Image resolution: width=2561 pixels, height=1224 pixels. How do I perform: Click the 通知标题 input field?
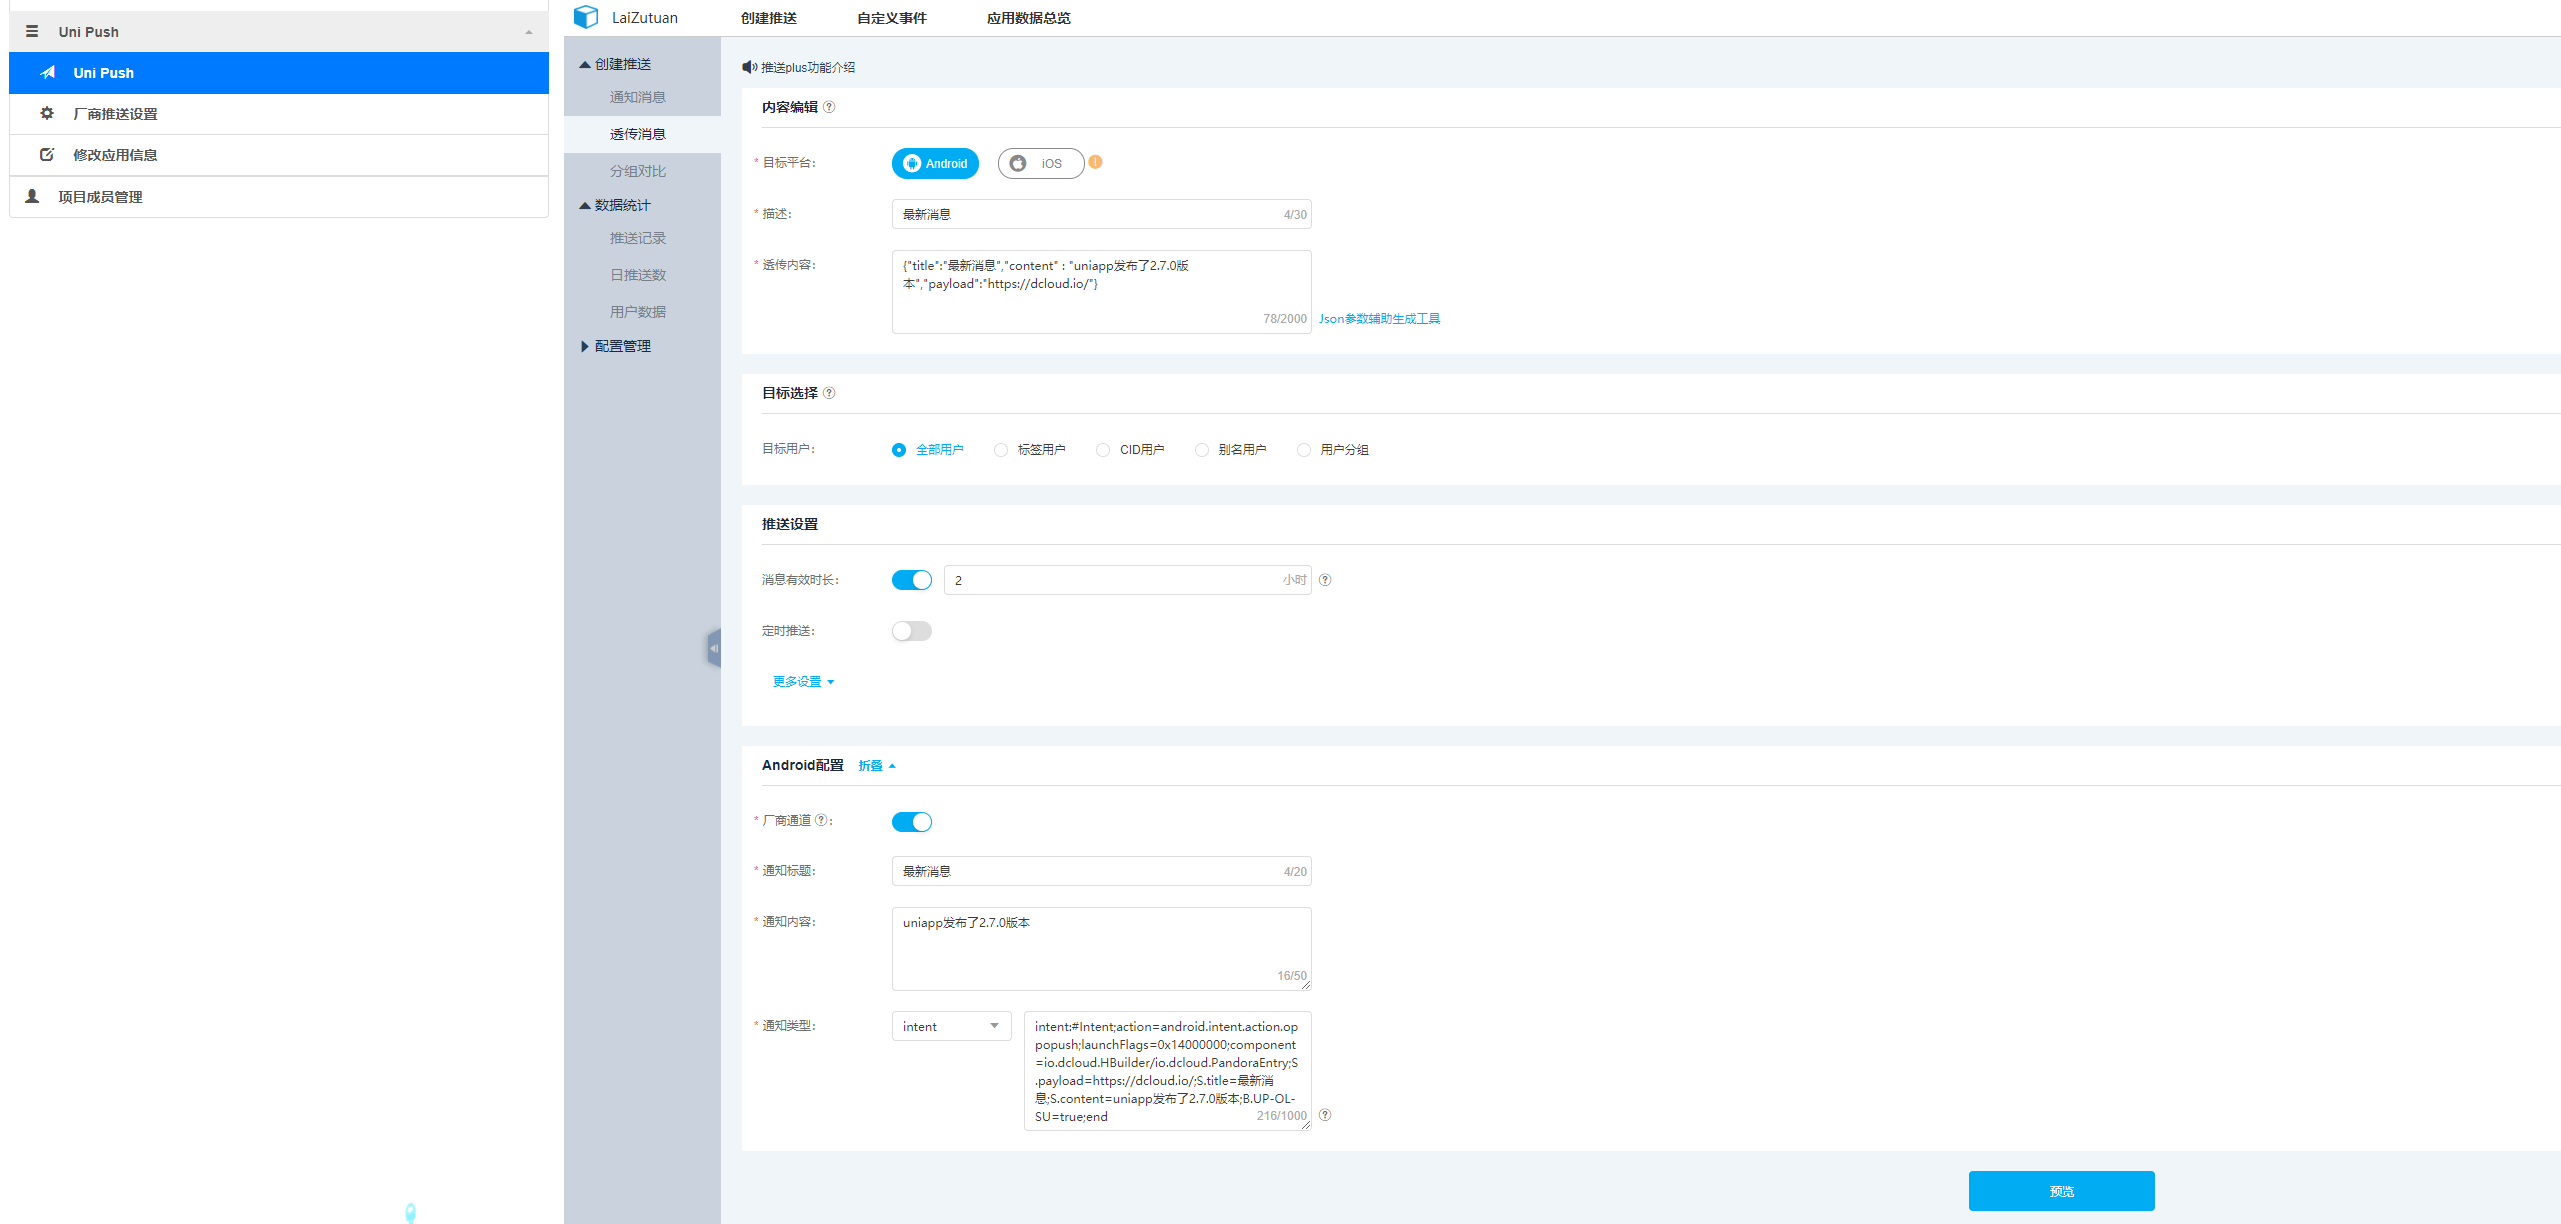(x=1102, y=871)
